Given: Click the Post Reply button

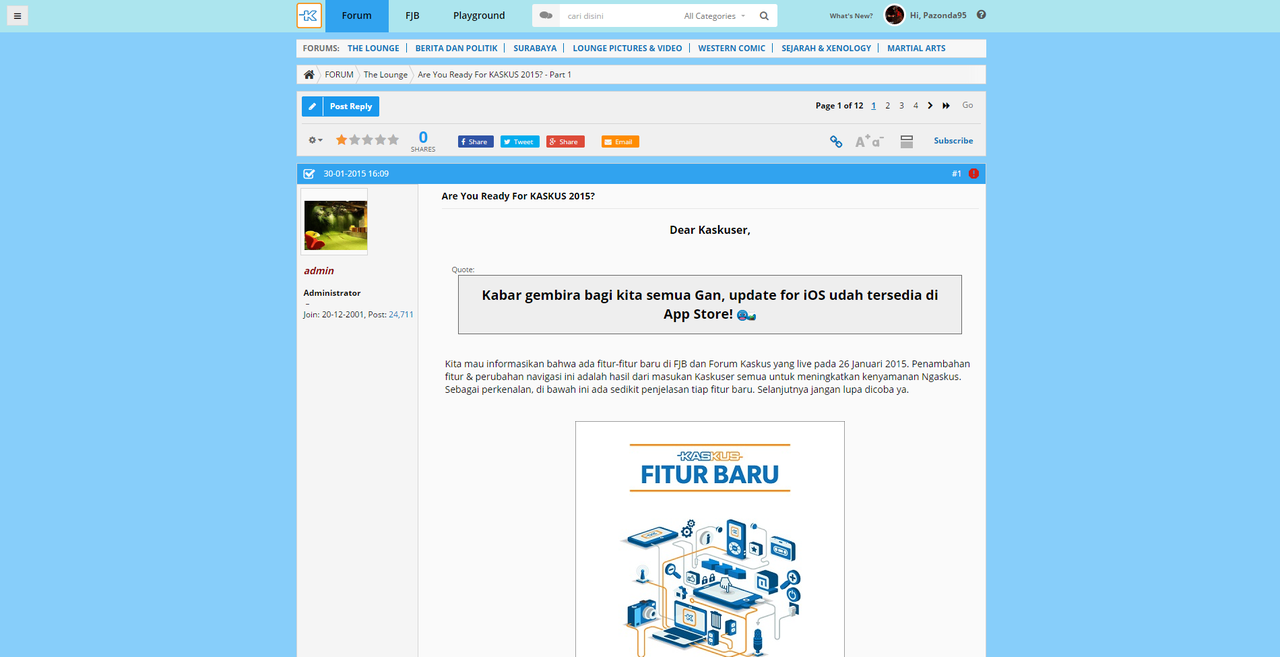Looking at the screenshot, I should [x=340, y=106].
